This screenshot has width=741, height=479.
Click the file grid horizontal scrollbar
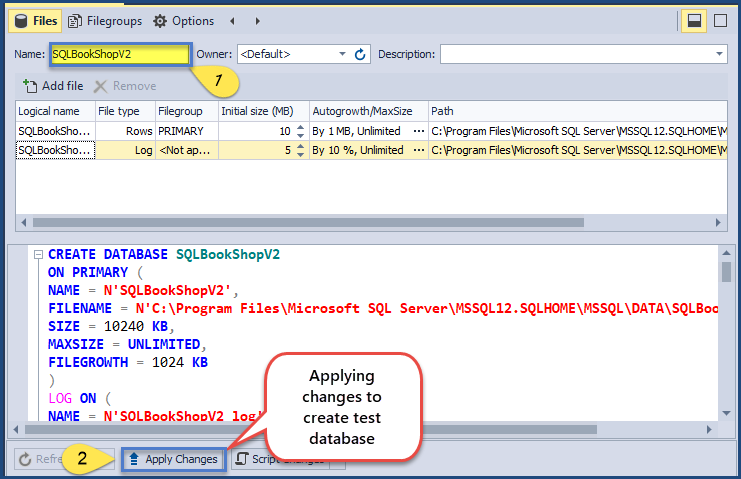coord(308,222)
